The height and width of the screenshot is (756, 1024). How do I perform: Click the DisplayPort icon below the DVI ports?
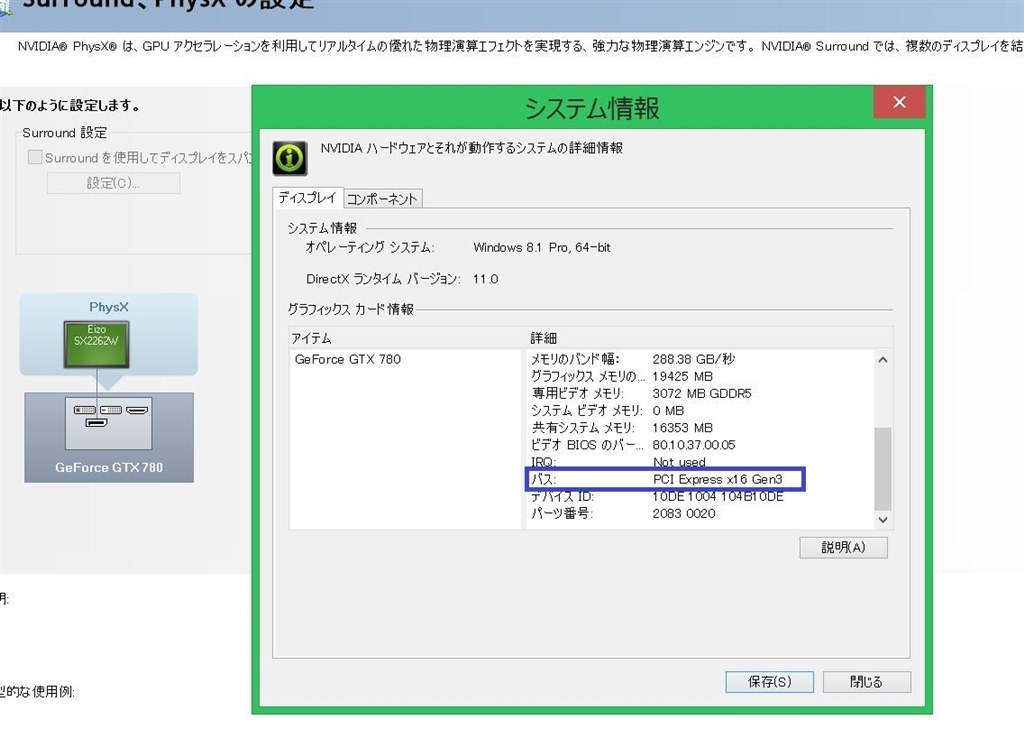click(x=97, y=423)
